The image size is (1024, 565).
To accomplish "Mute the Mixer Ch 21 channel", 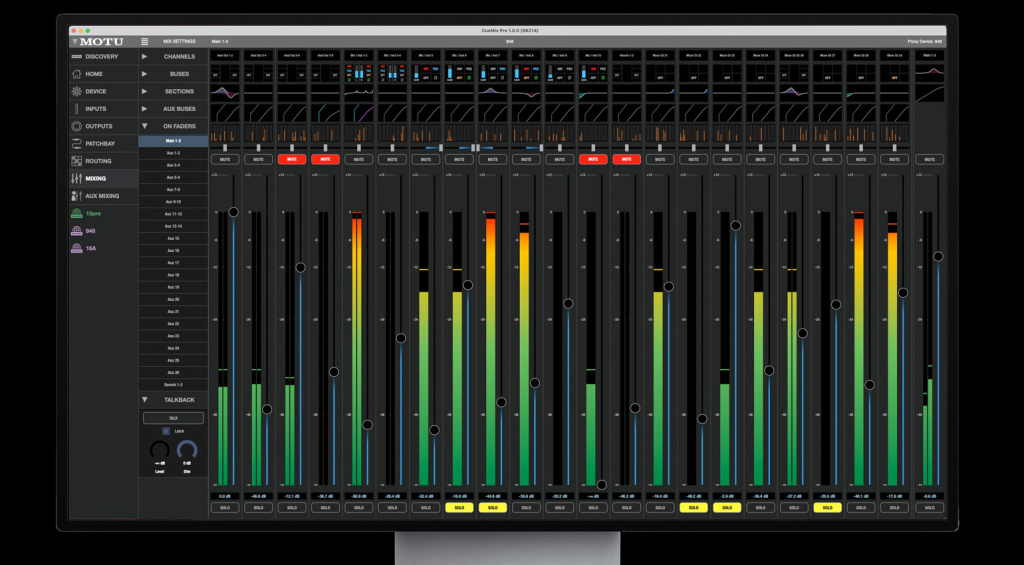I will pyautogui.click(x=660, y=159).
